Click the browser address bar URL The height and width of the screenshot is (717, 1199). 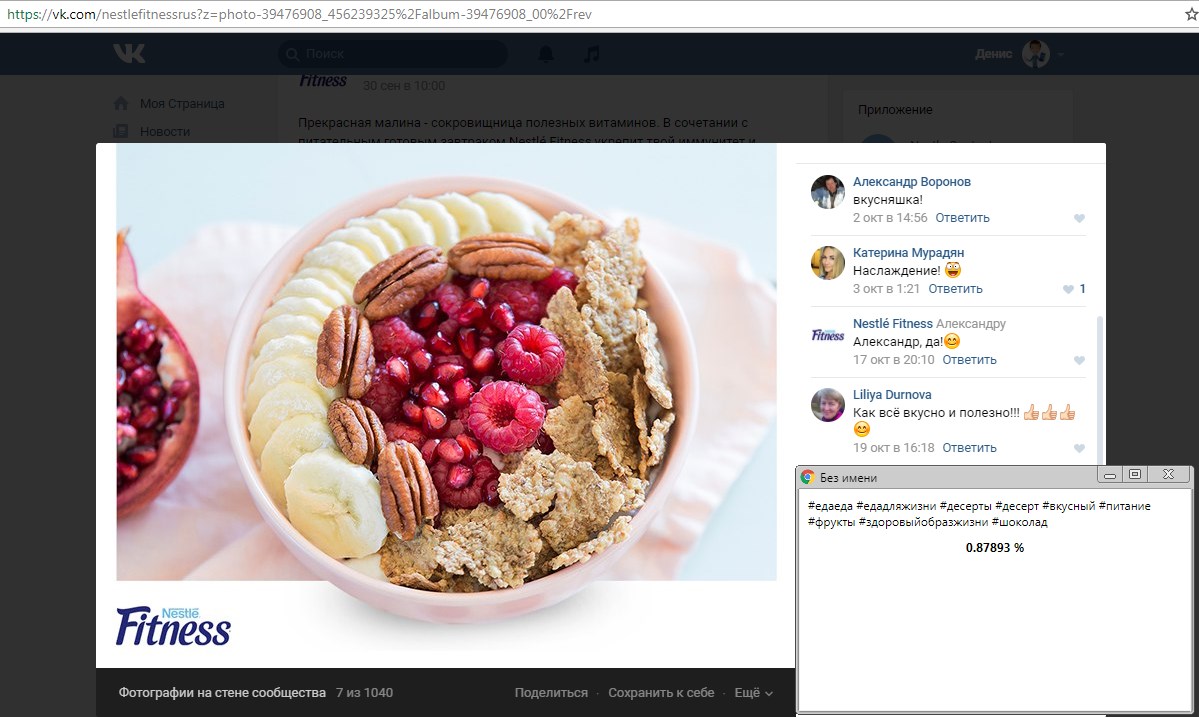point(299,15)
